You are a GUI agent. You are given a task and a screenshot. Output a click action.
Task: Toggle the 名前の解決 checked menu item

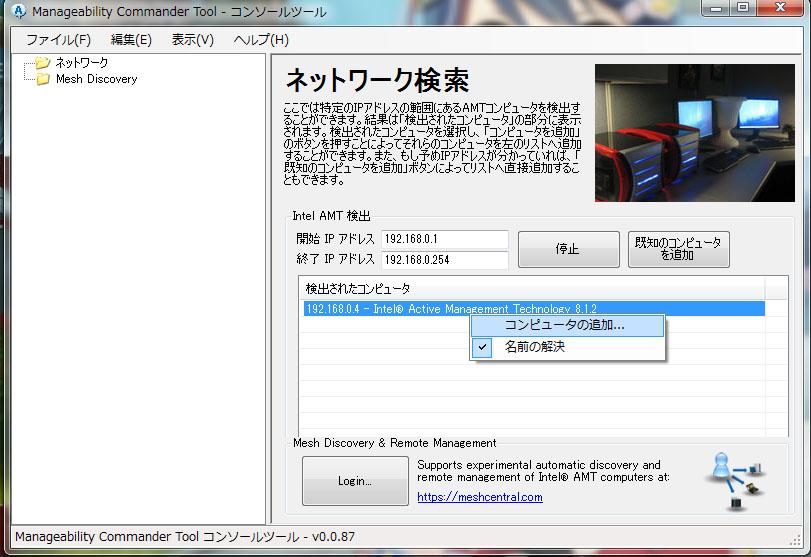coord(567,347)
